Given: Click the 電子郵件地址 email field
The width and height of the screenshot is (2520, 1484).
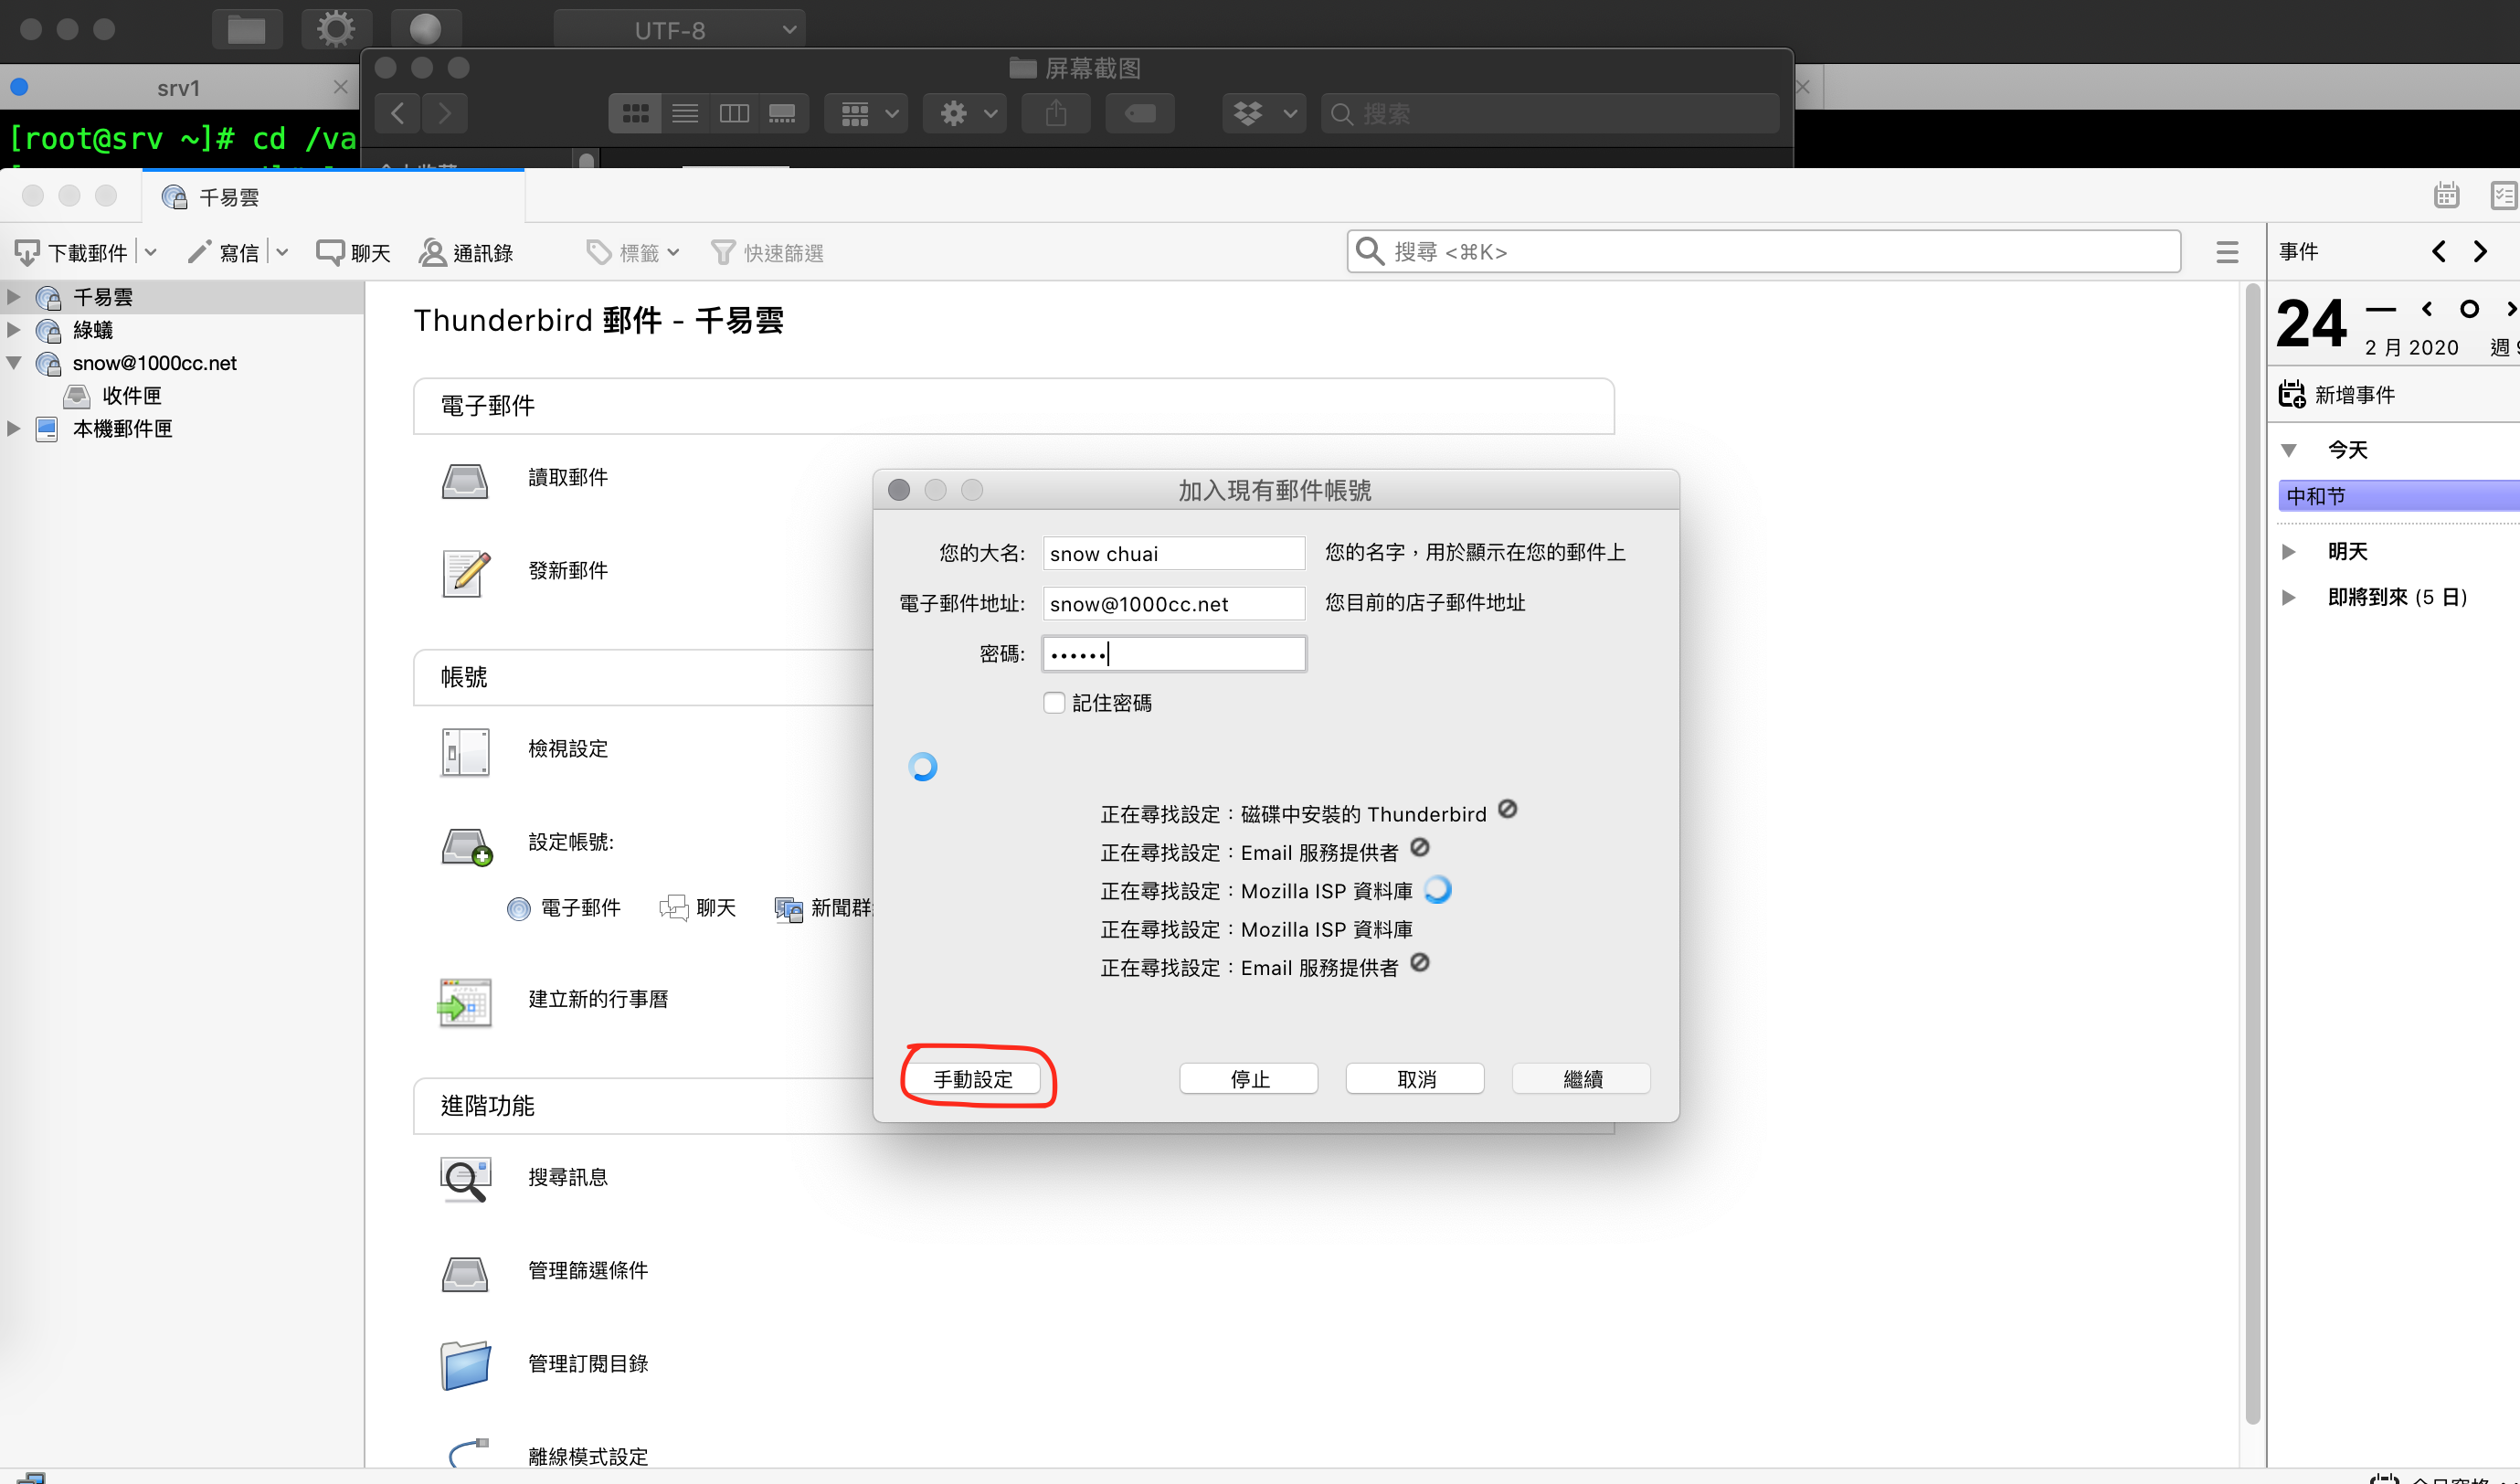Looking at the screenshot, I should [x=1173, y=603].
